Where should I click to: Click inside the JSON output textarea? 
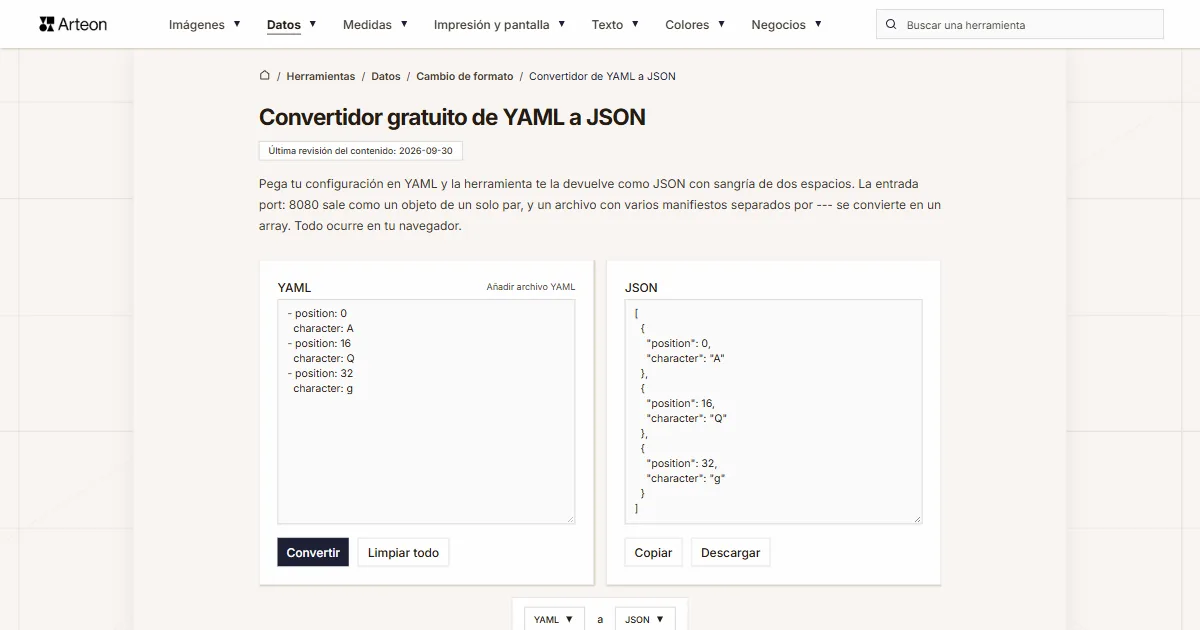coord(773,411)
